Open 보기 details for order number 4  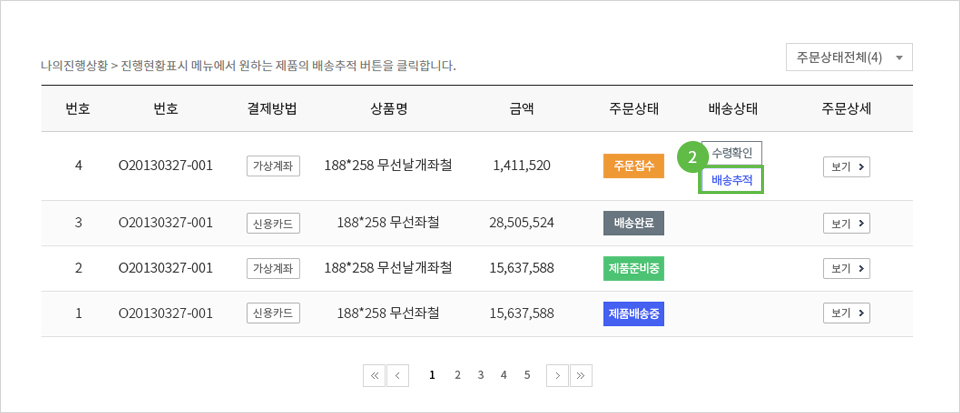click(x=846, y=166)
